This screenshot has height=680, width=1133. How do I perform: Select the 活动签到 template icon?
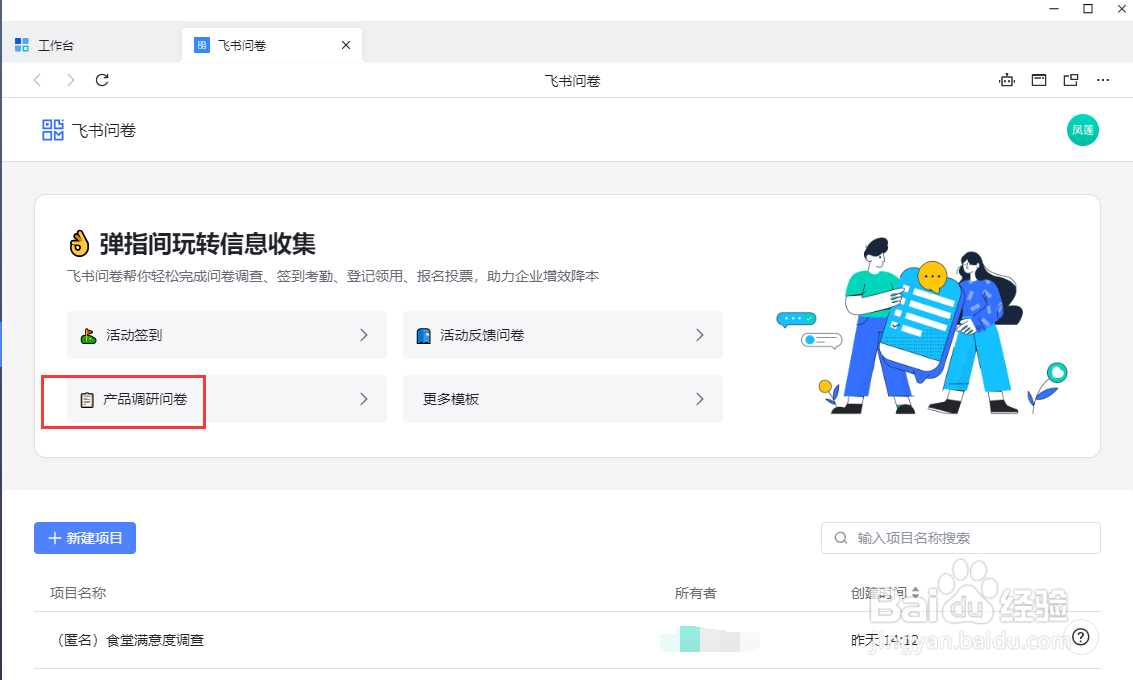[88, 335]
